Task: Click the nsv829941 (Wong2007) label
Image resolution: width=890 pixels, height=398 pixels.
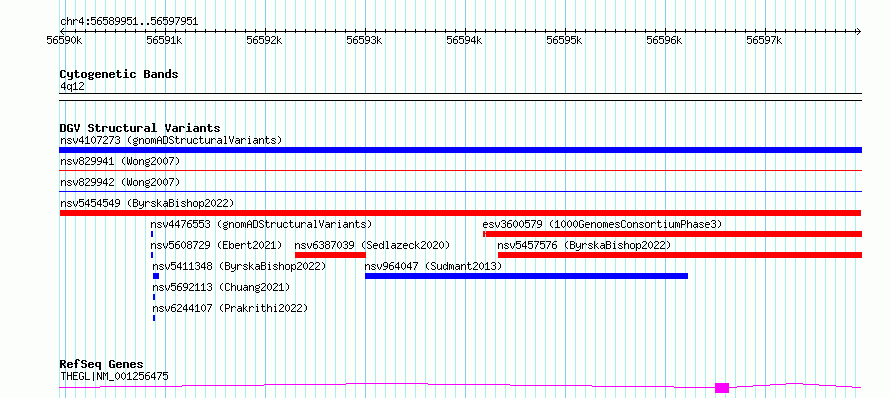Action: pos(120,162)
